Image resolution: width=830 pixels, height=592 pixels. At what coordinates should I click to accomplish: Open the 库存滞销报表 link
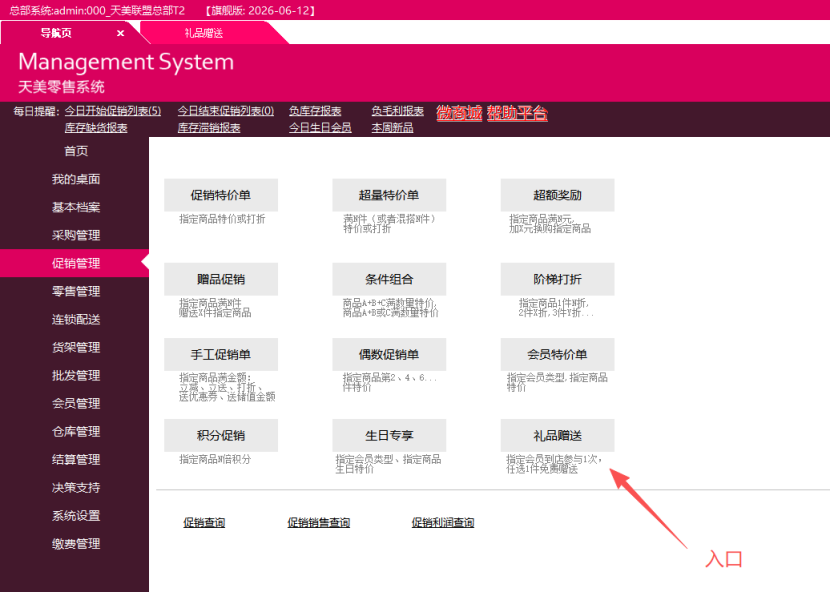(209, 128)
